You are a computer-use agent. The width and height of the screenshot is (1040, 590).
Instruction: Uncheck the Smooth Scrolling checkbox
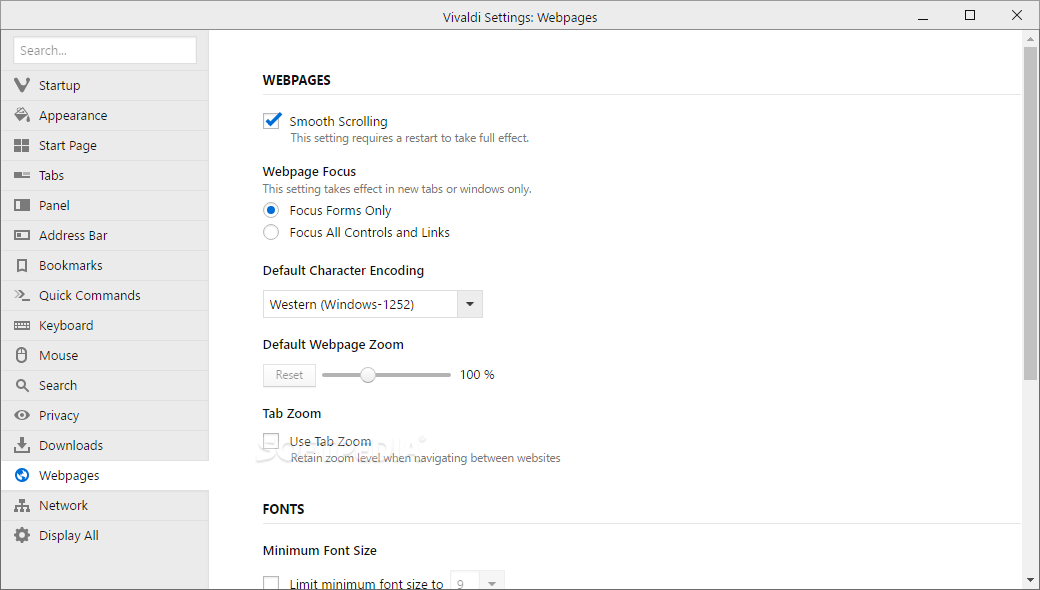[x=271, y=121]
